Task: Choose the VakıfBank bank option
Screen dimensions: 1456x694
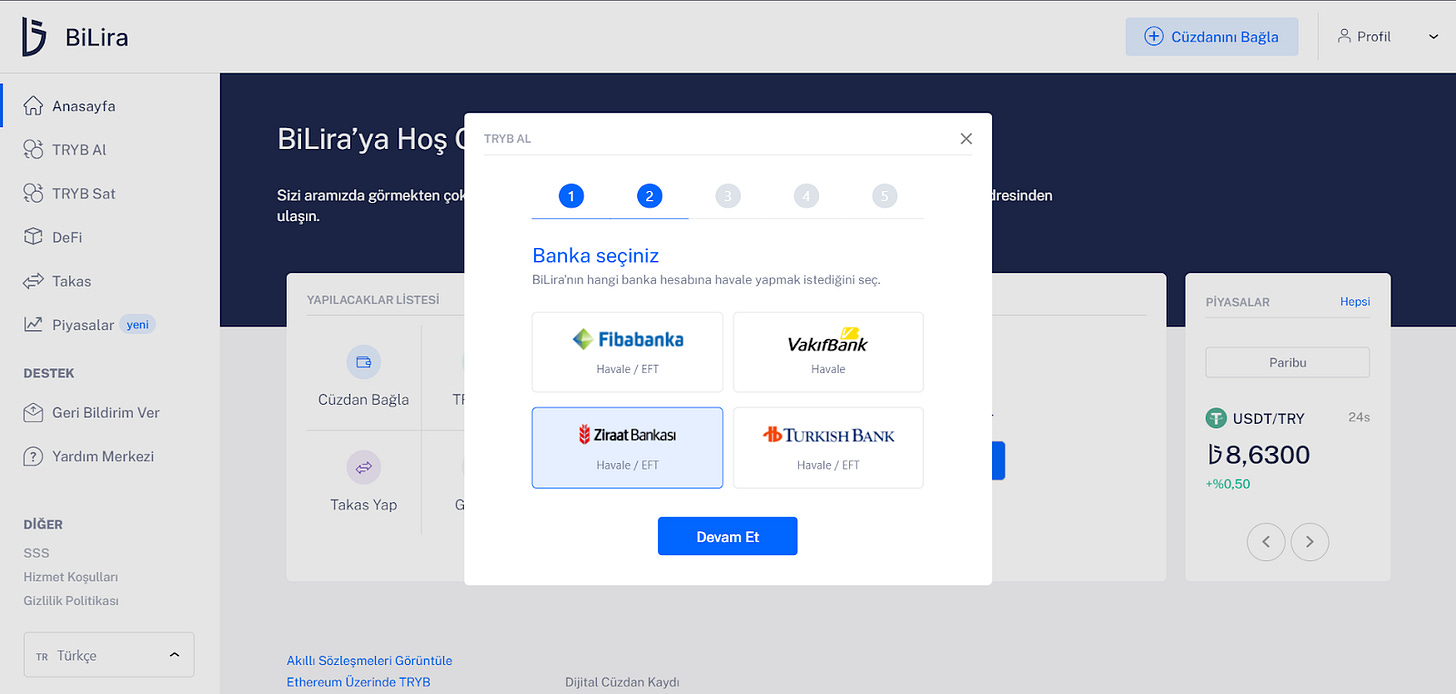Action: (828, 352)
